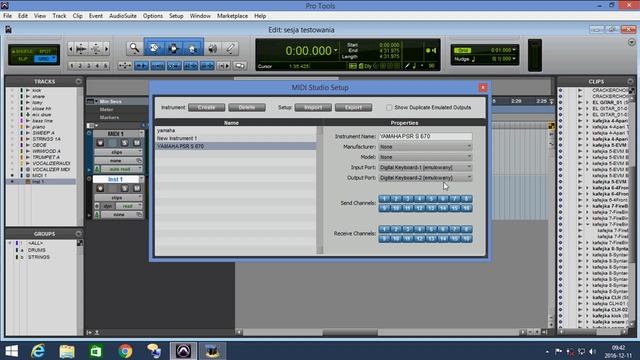Click the Groups list options icon
The height and width of the screenshot is (360, 640).
tap(78, 233)
